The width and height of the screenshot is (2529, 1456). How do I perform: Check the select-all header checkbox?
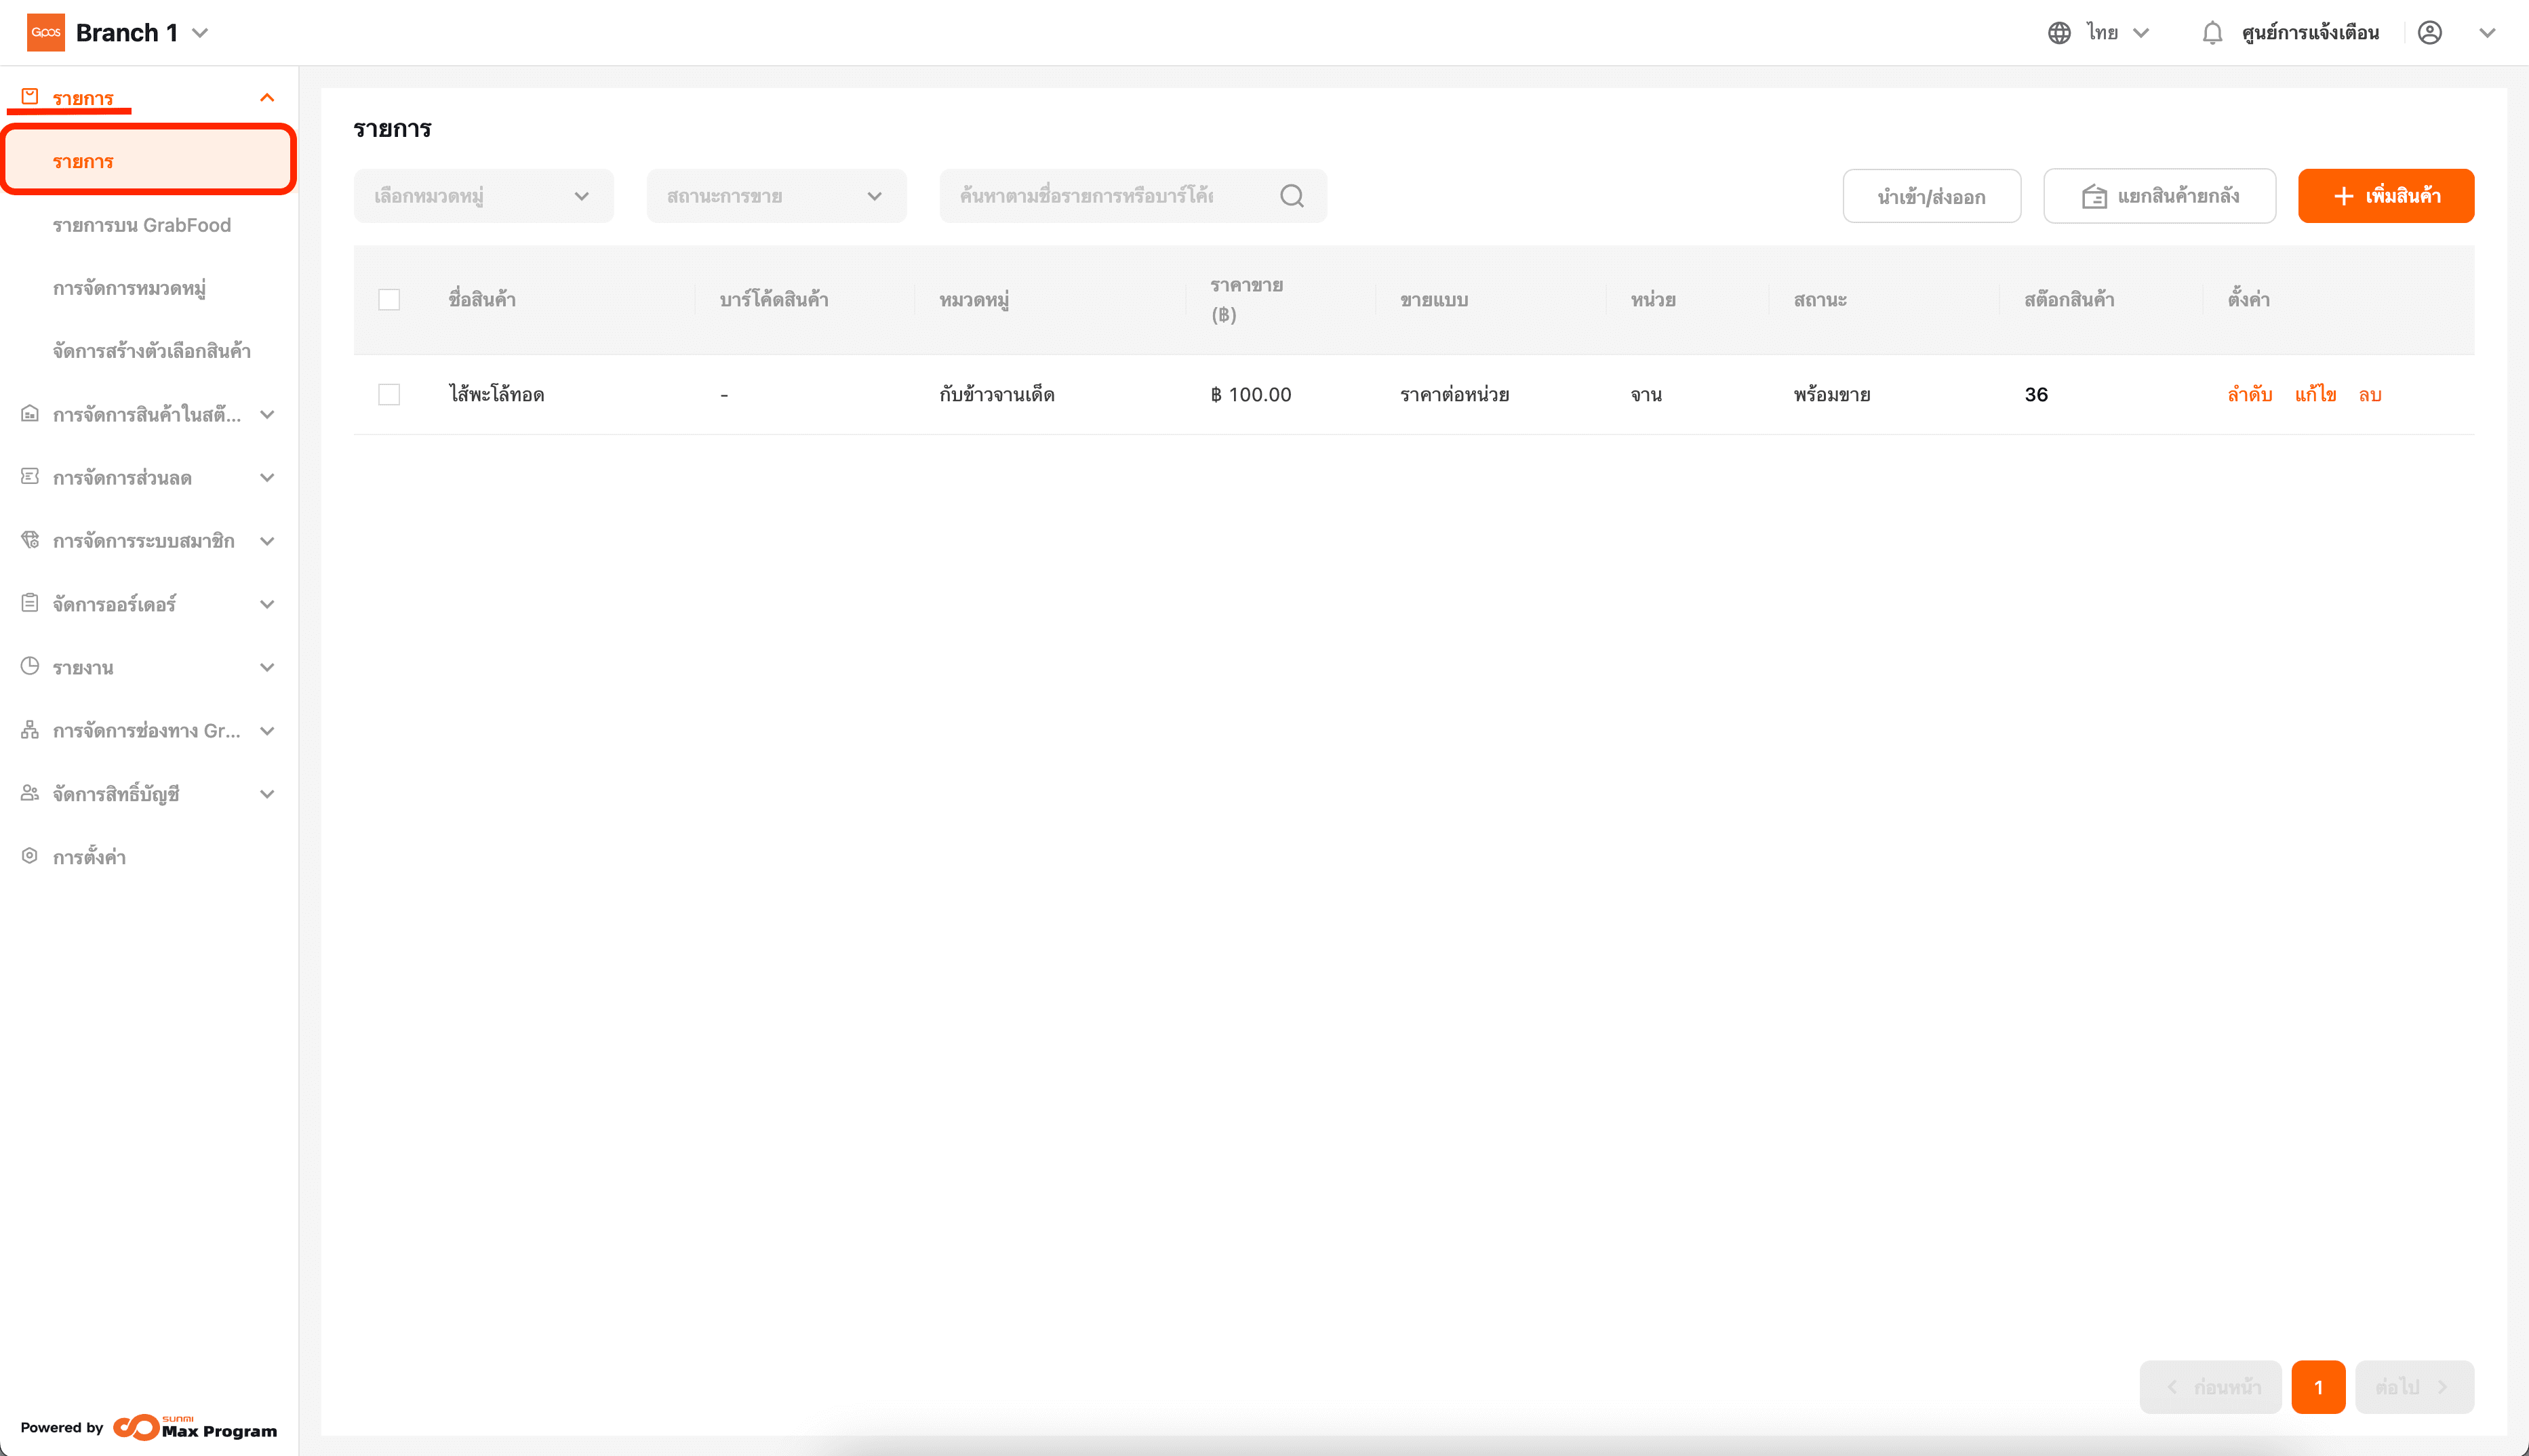pos(389,300)
